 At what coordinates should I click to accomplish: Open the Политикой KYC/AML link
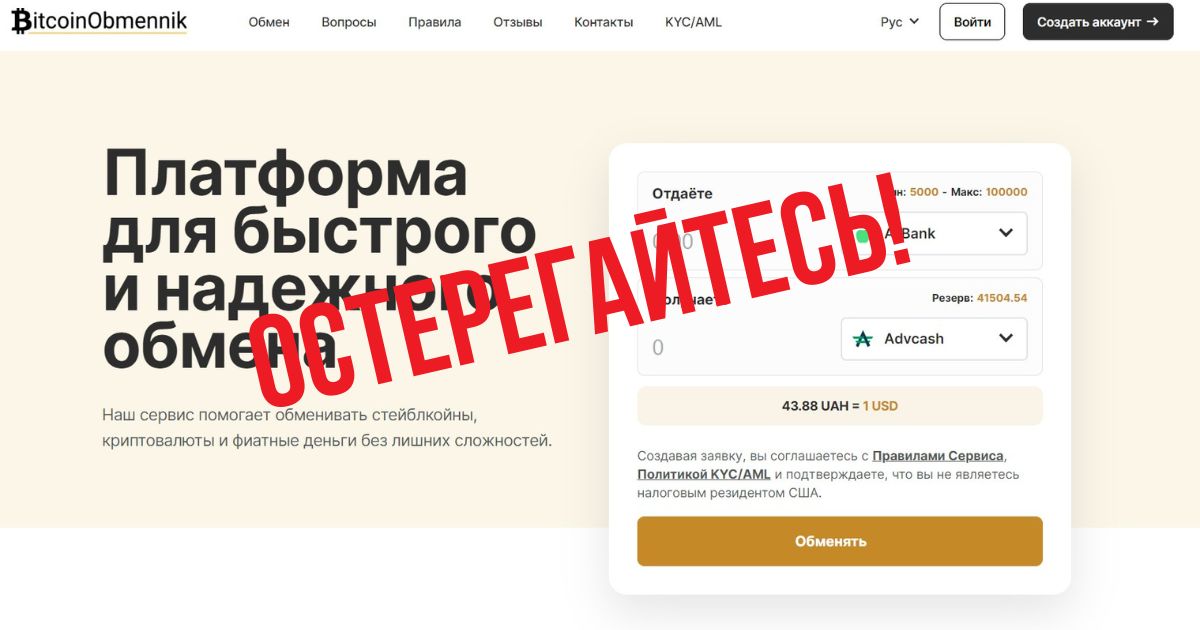click(x=704, y=474)
